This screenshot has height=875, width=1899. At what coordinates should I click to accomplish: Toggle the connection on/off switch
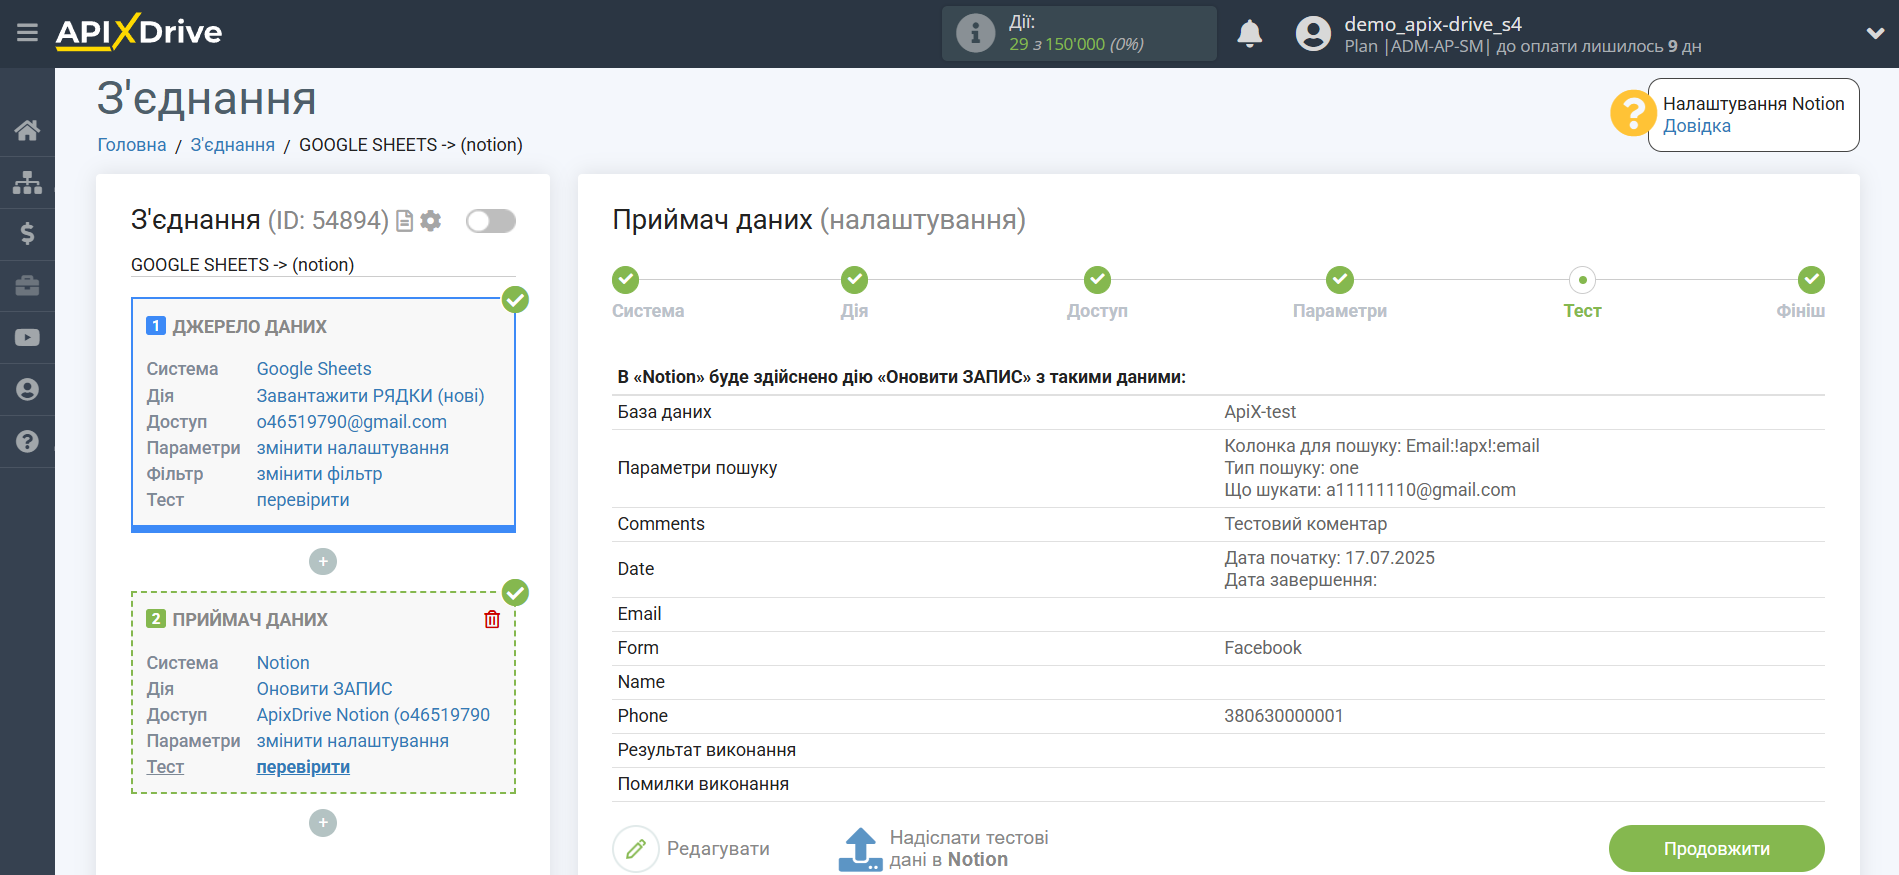(491, 221)
